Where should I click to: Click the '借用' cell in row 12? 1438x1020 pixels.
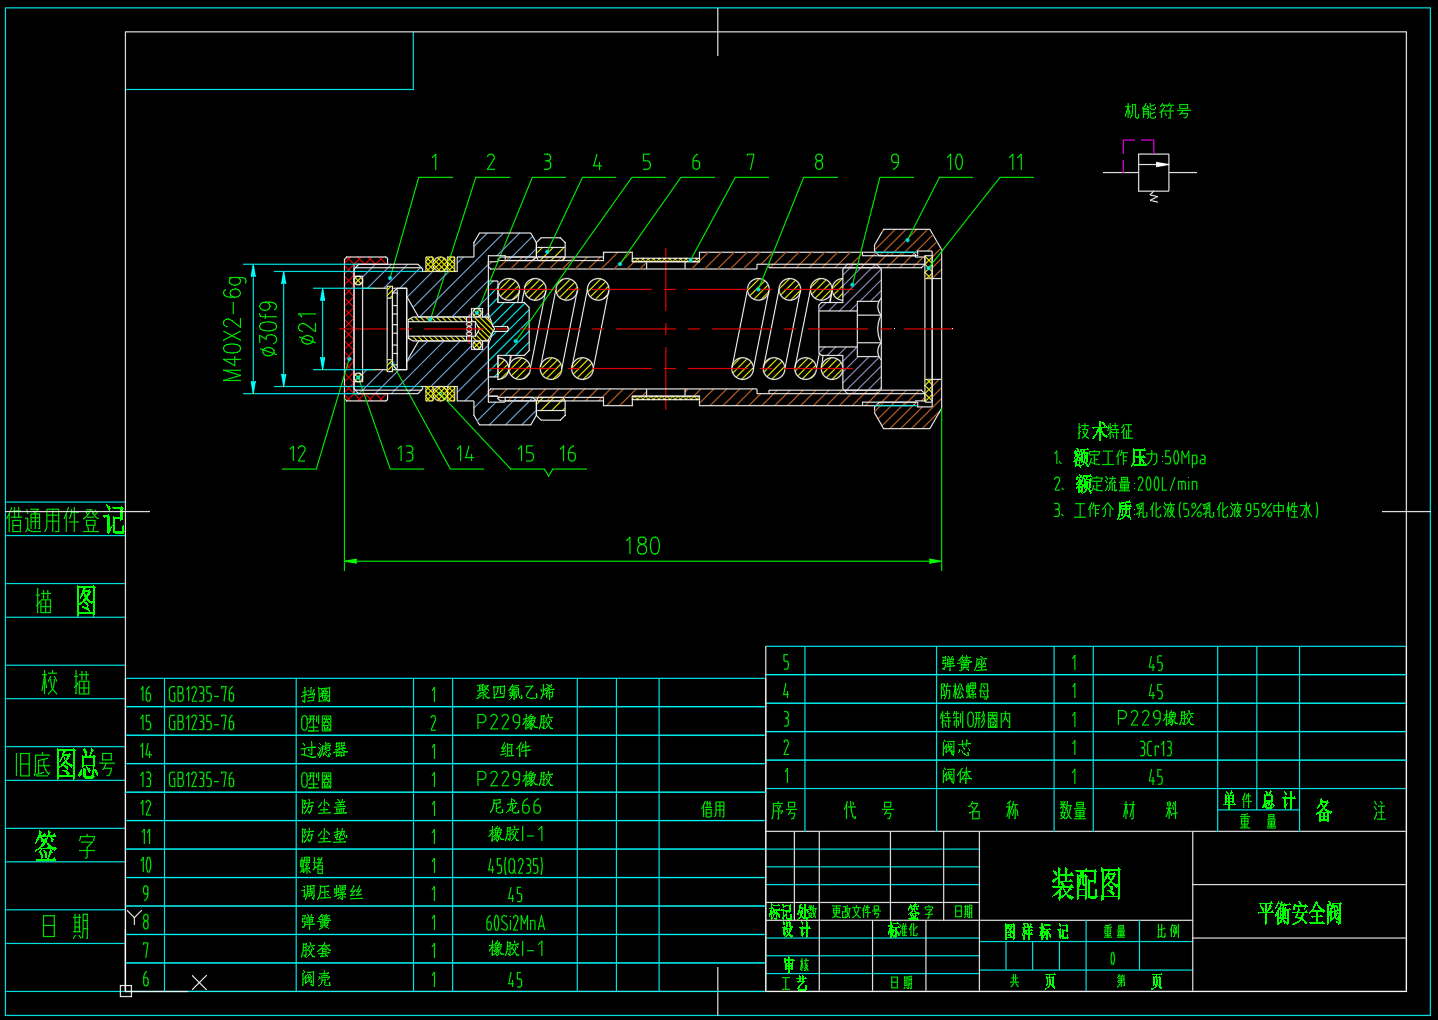pyautogui.click(x=713, y=809)
